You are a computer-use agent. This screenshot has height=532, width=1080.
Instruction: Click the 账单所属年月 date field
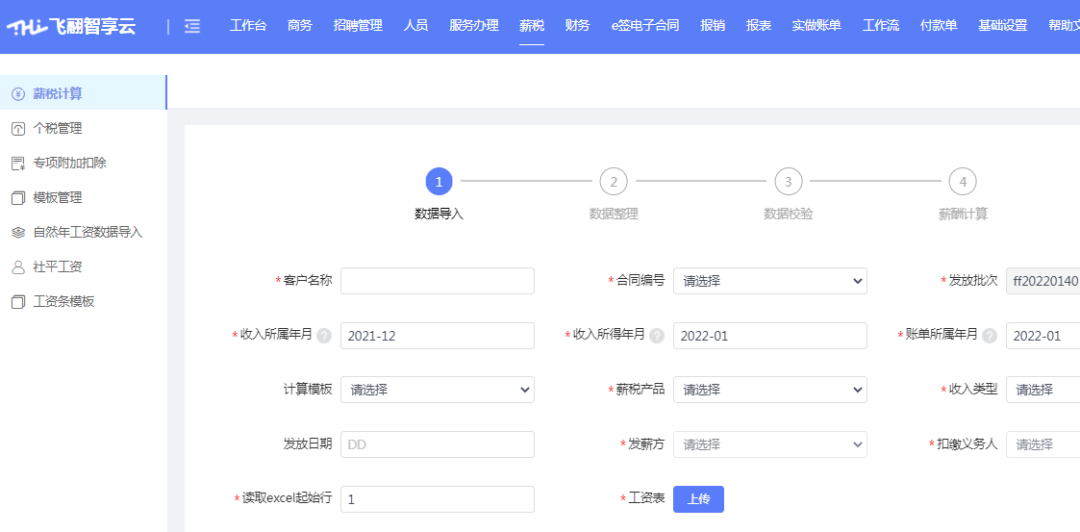[1043, 336]
